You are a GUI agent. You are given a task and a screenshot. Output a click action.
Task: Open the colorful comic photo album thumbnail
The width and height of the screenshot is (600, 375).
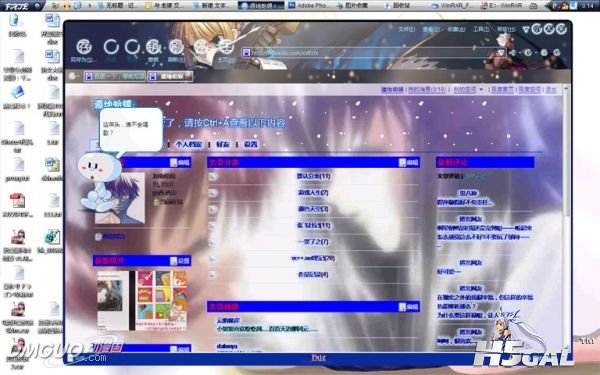161,300
